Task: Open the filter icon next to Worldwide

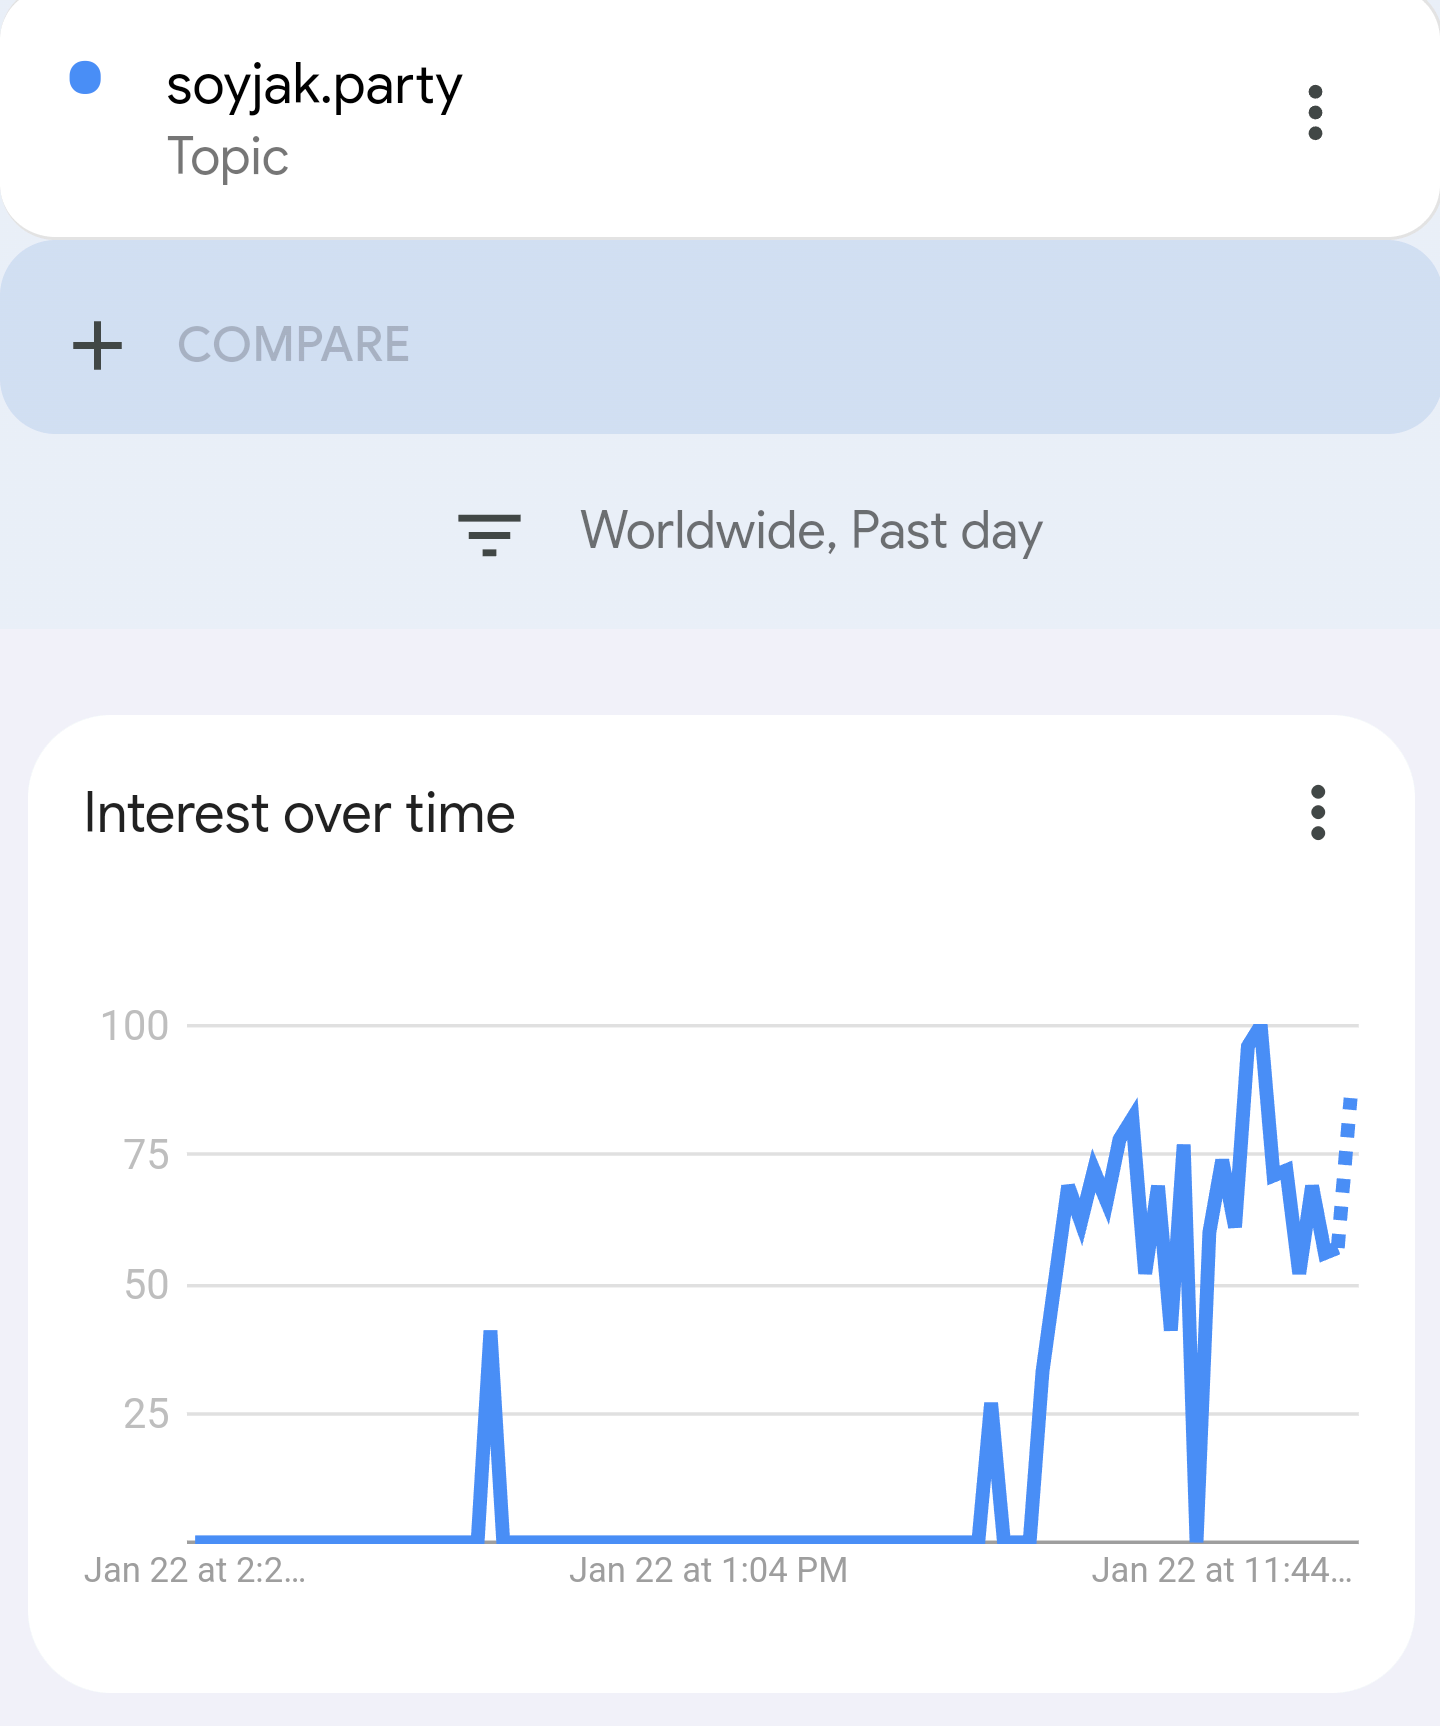Action: (x=489, y=534)
